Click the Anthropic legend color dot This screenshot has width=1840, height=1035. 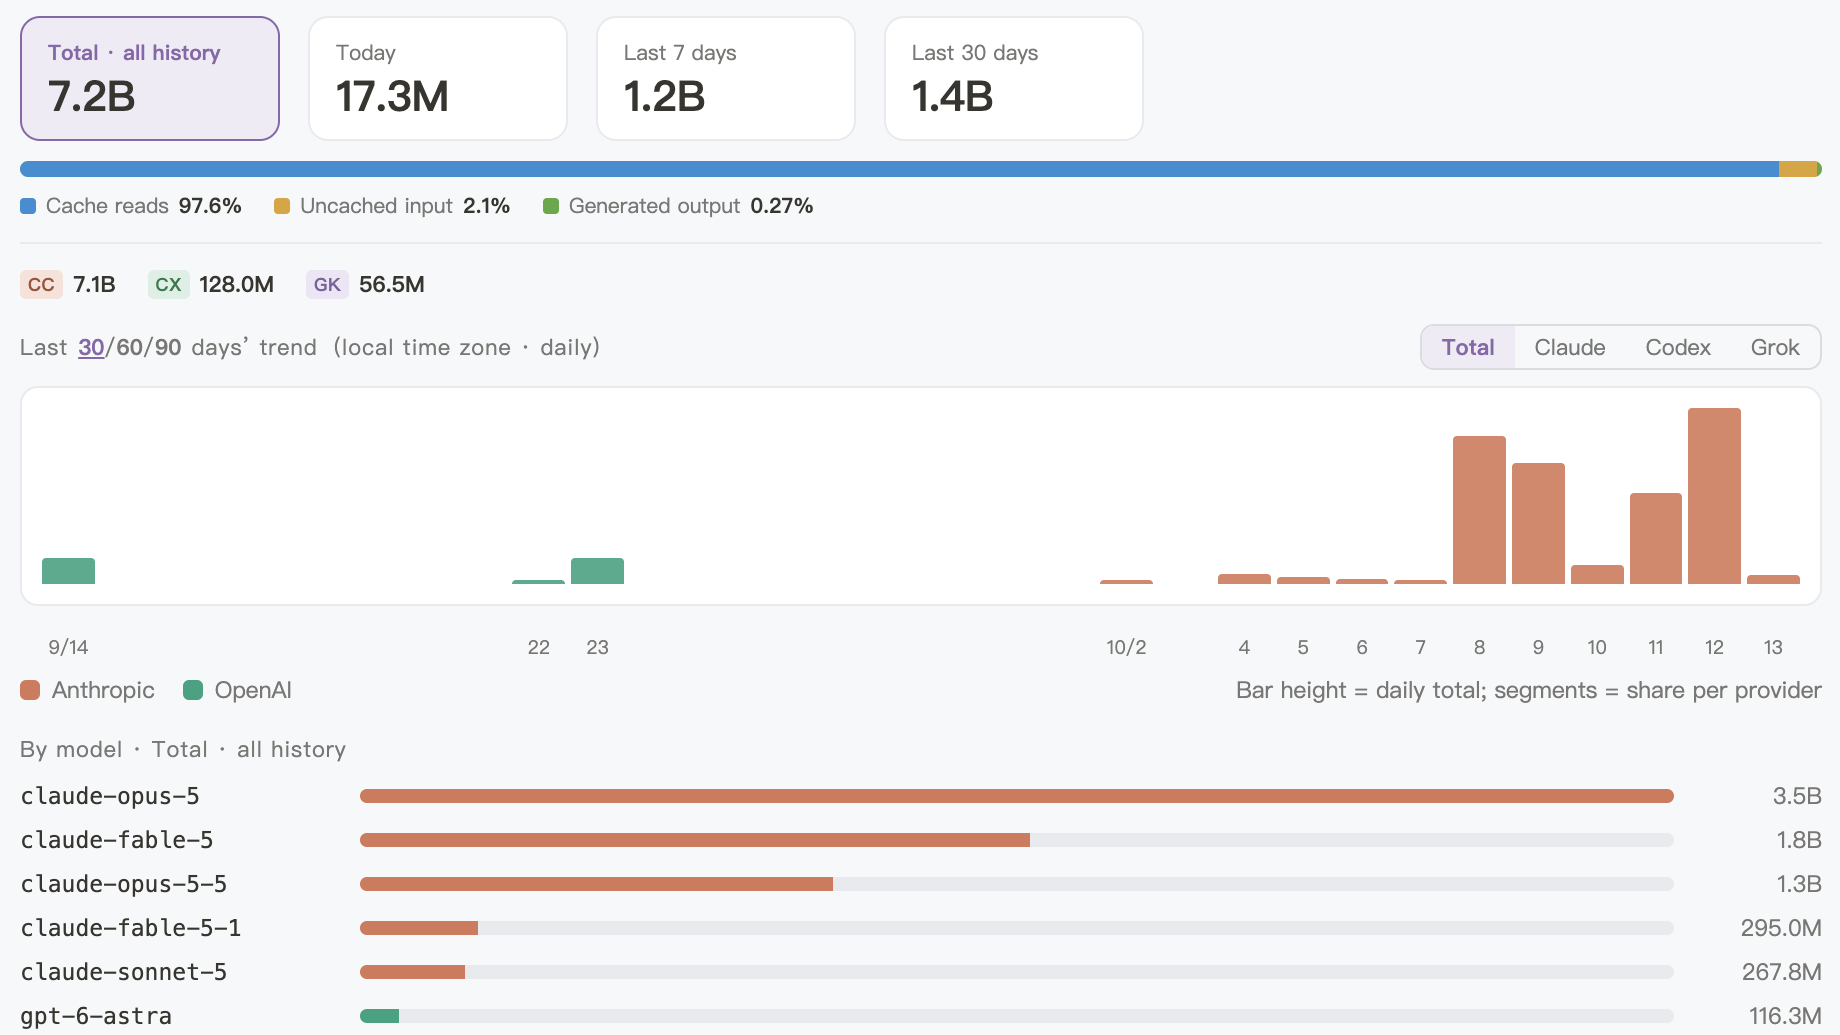30,690
